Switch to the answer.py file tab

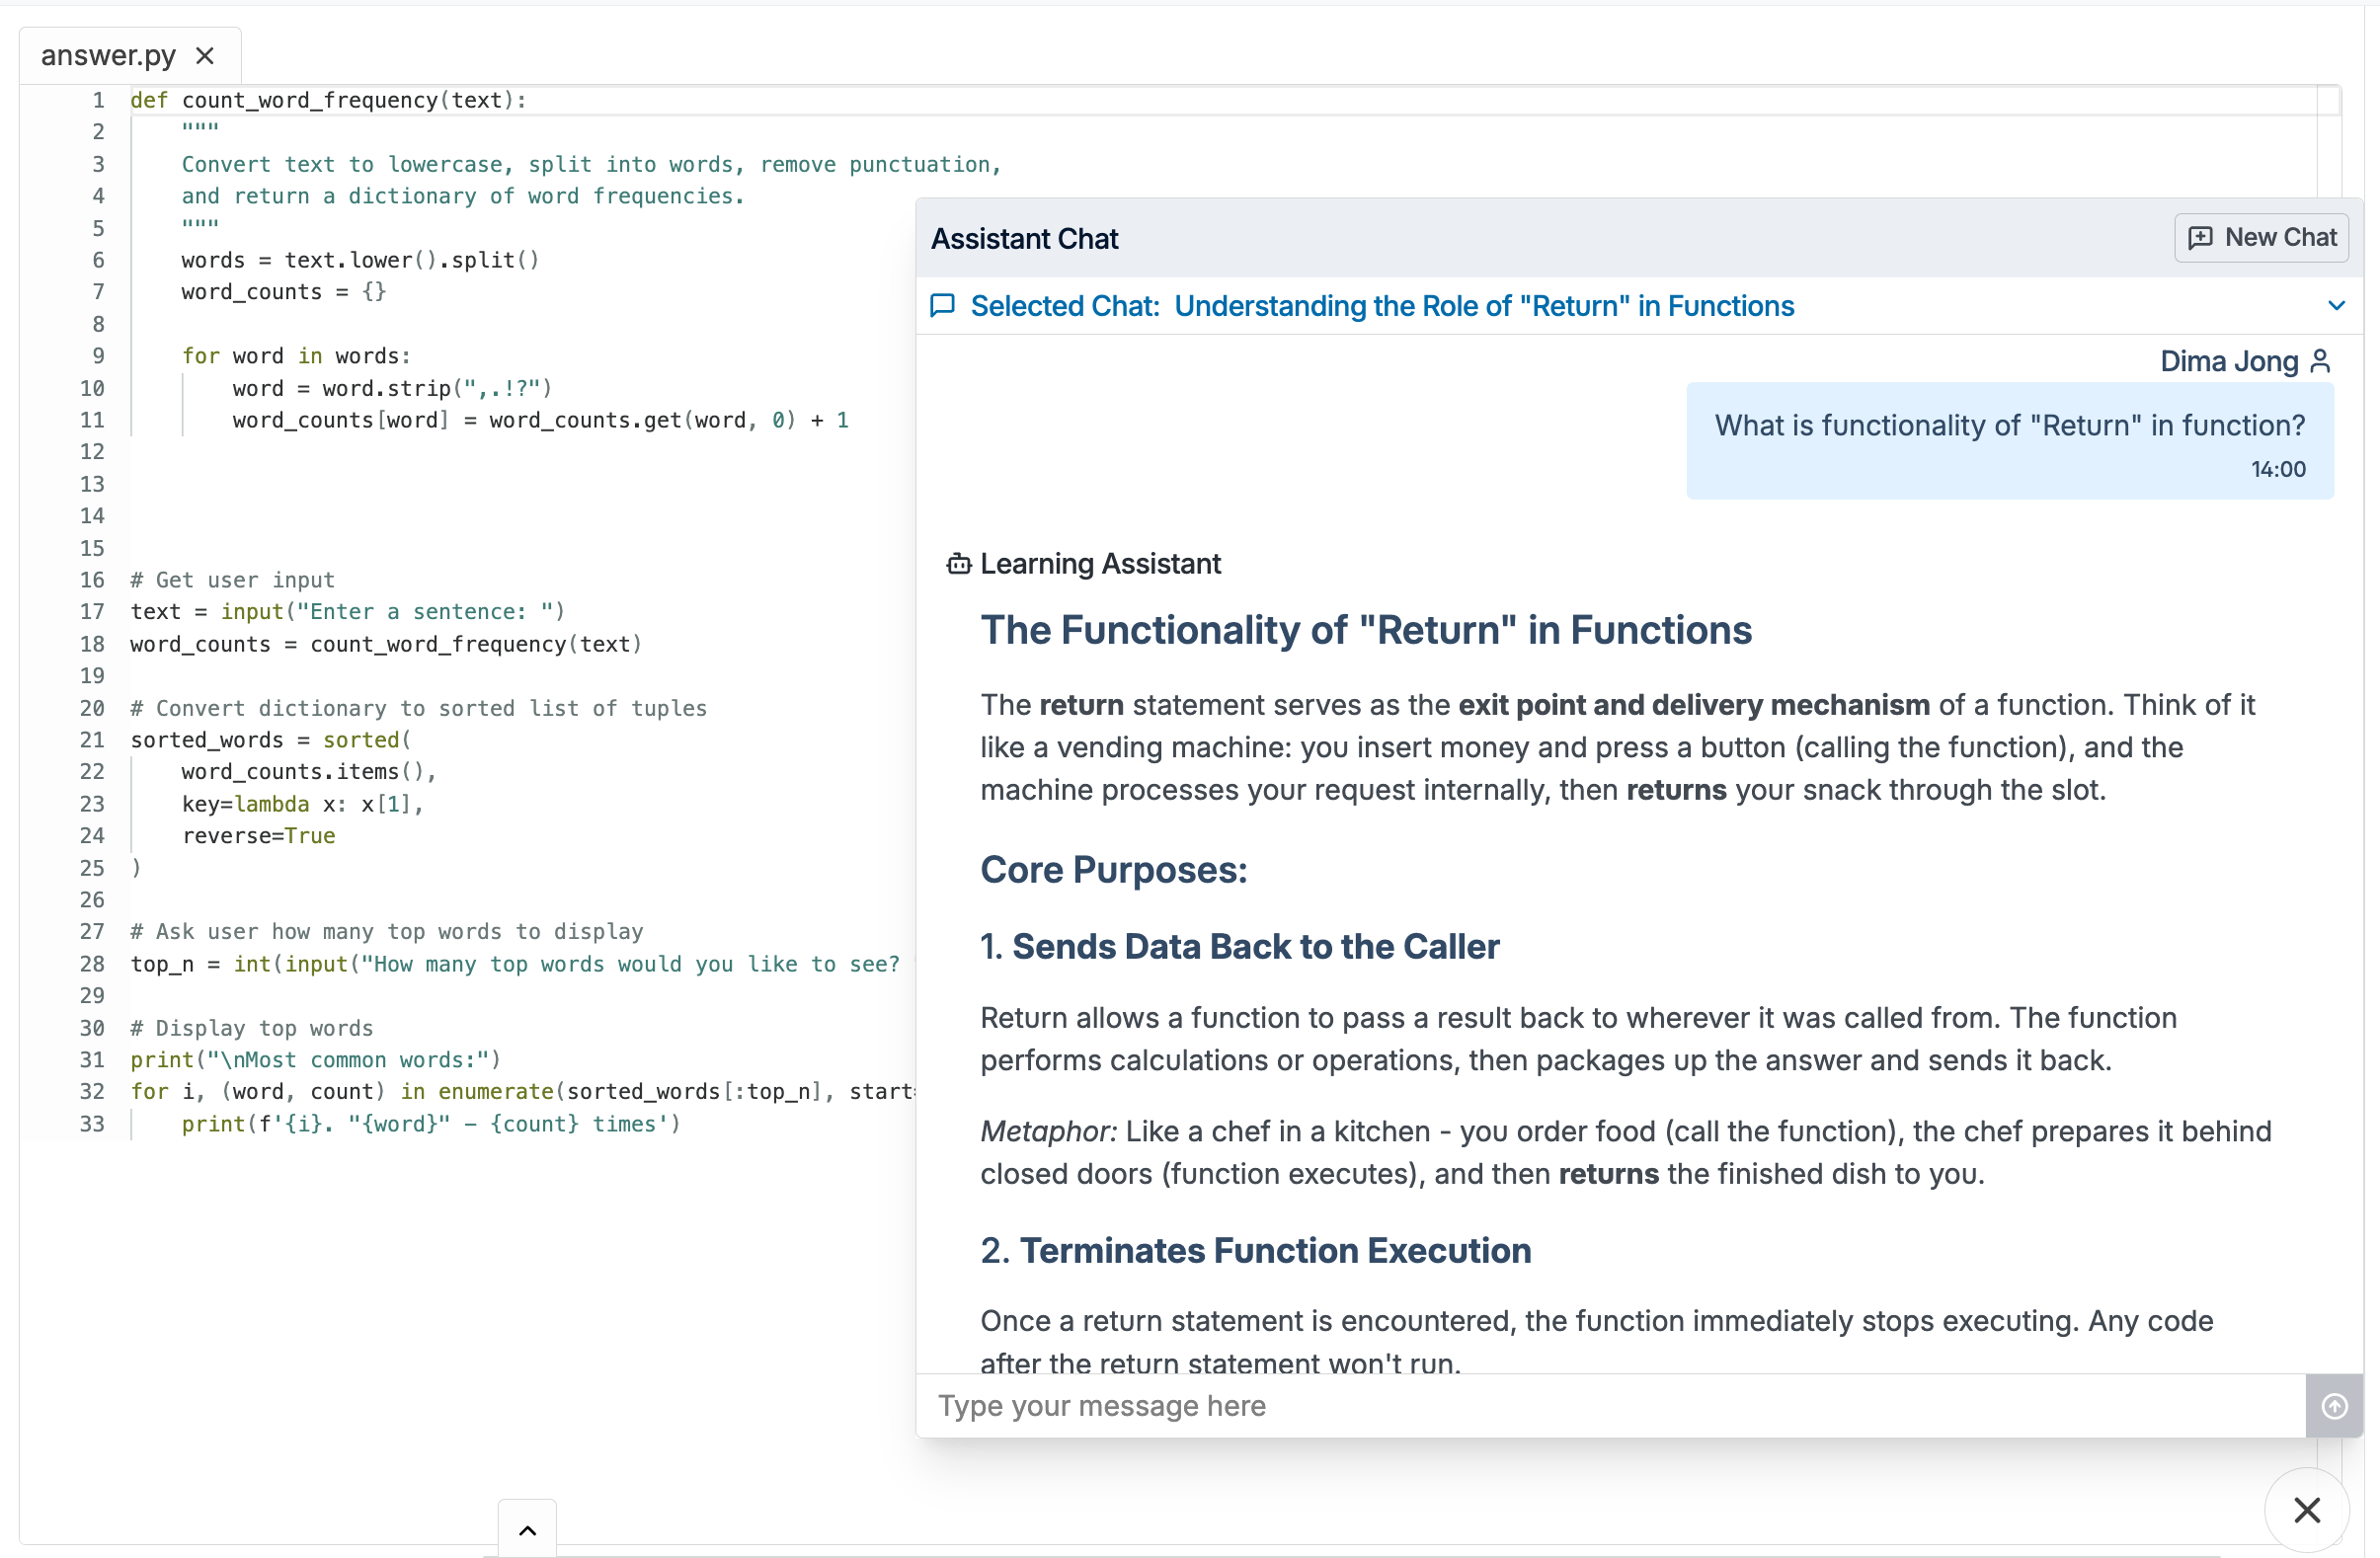108,56
